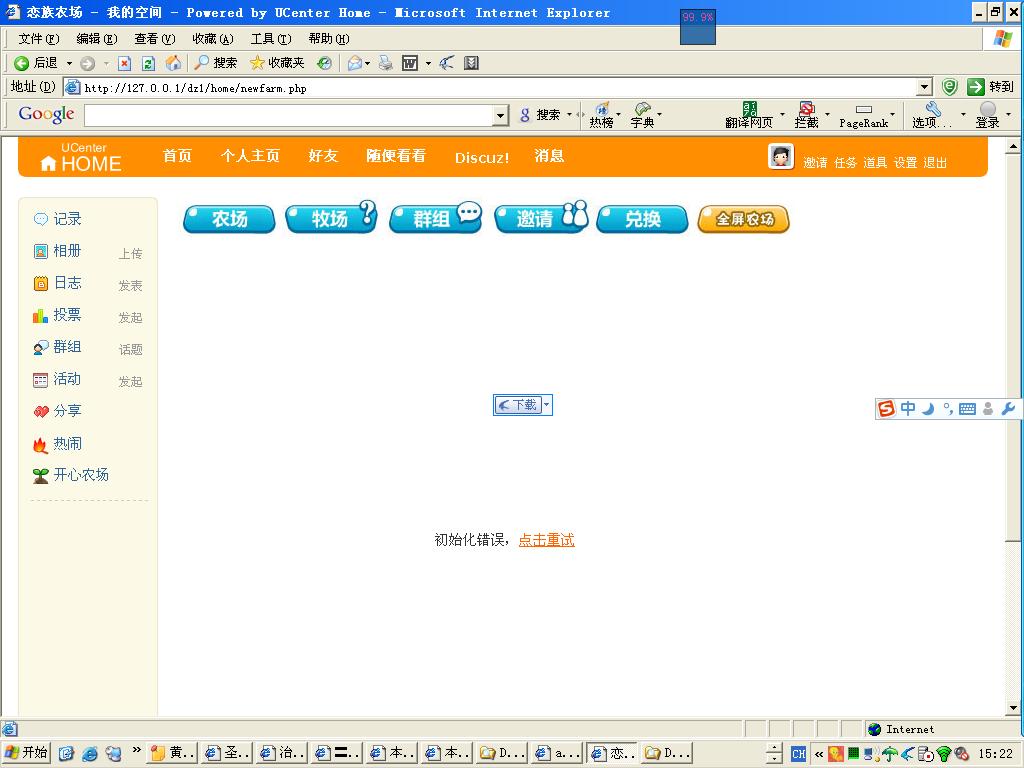Expand the address bar URL dropdown
The width and height of the screenshot is (1024, 768).
(924, 88)
